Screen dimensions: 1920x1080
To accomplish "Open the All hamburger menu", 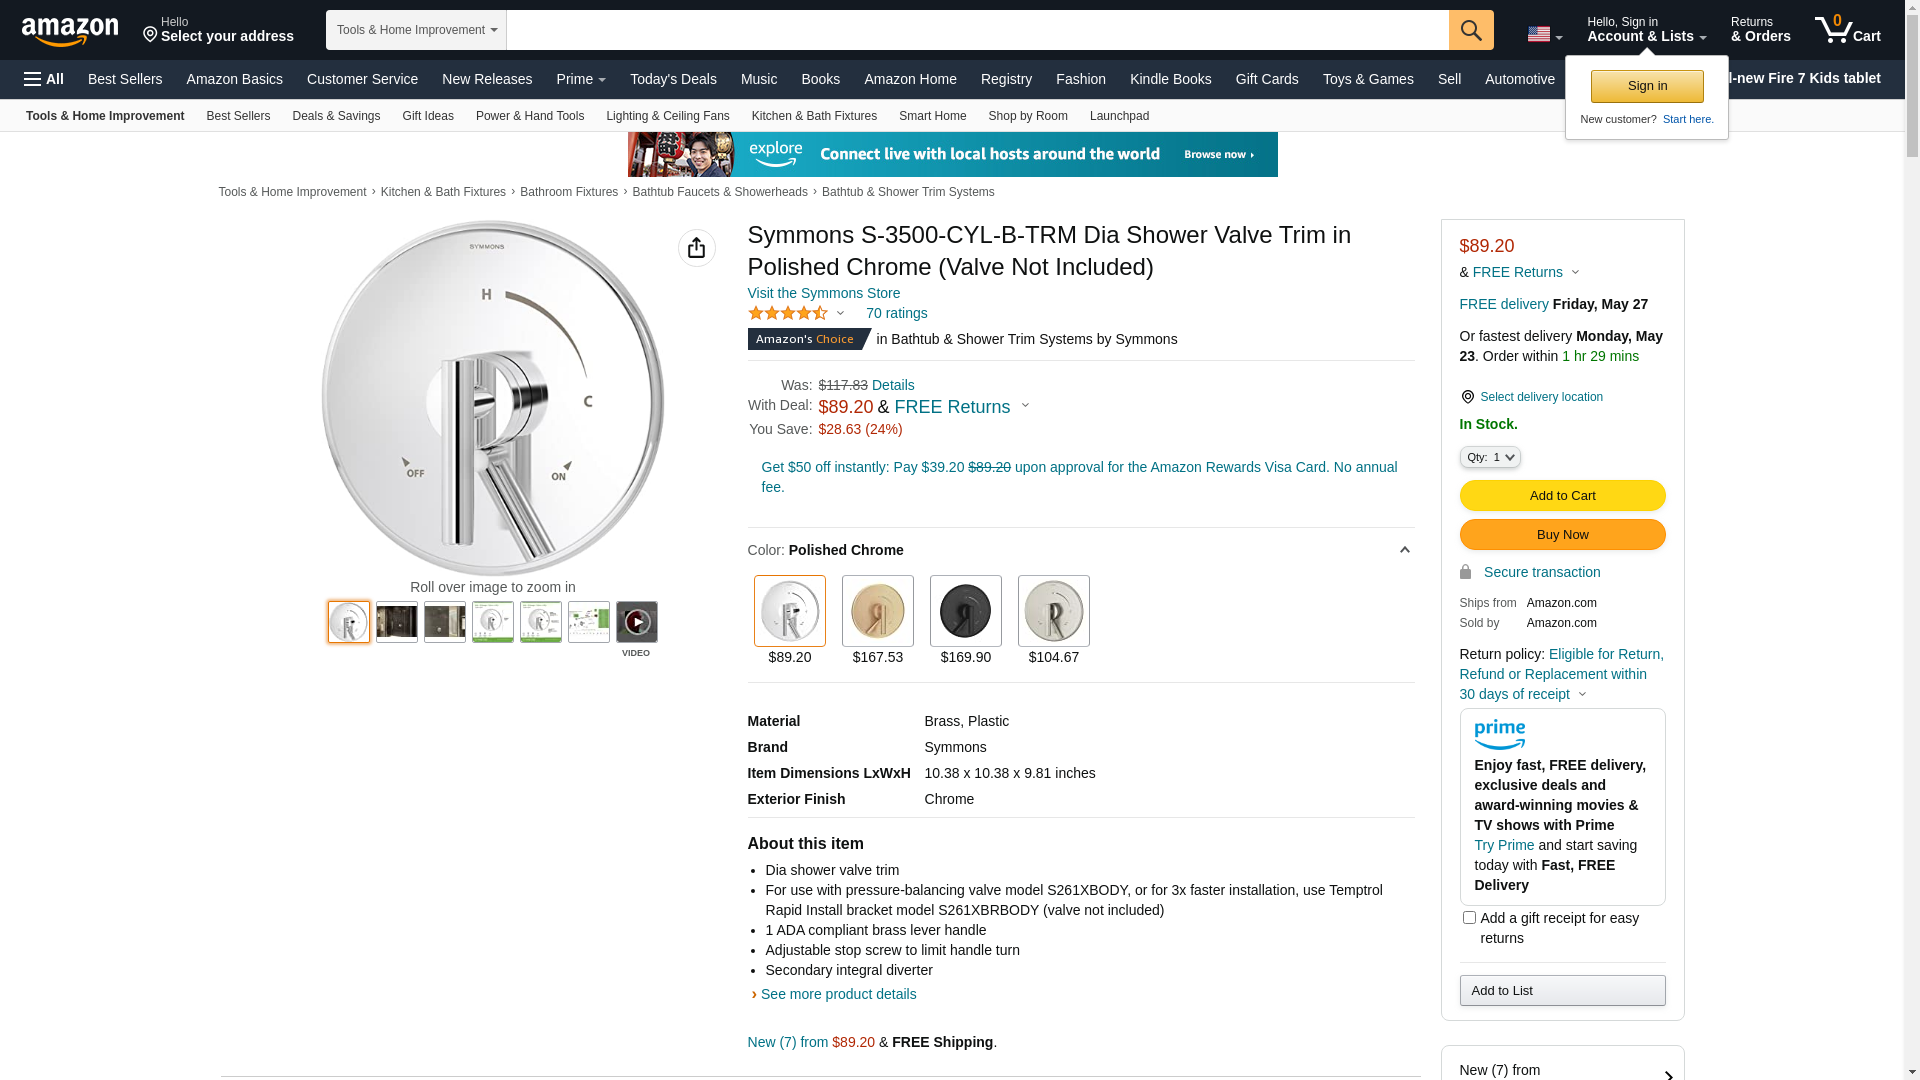I will point(44,79).
